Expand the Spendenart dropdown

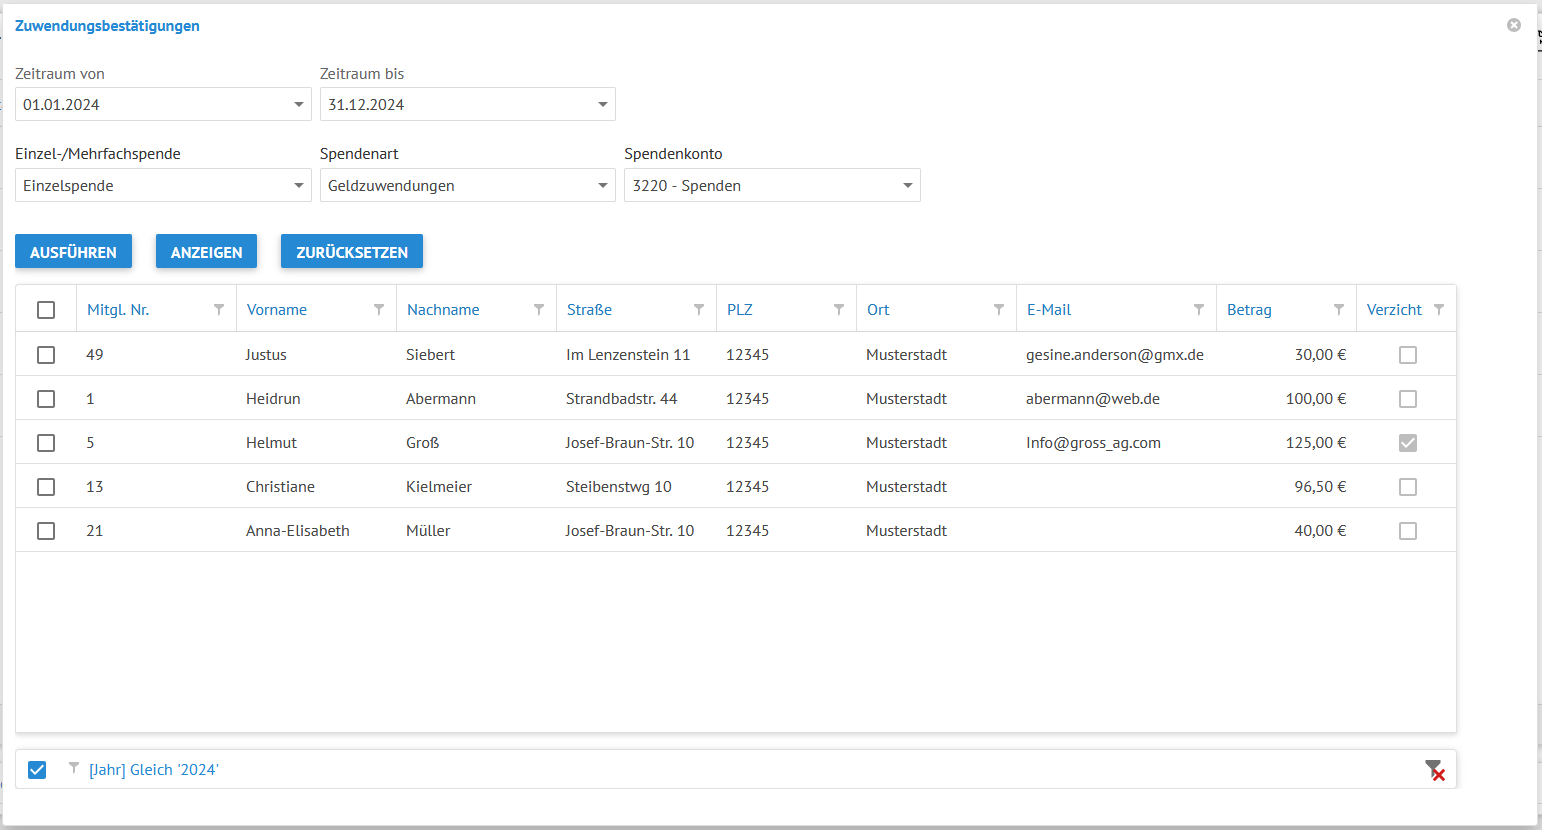(603, 186)
